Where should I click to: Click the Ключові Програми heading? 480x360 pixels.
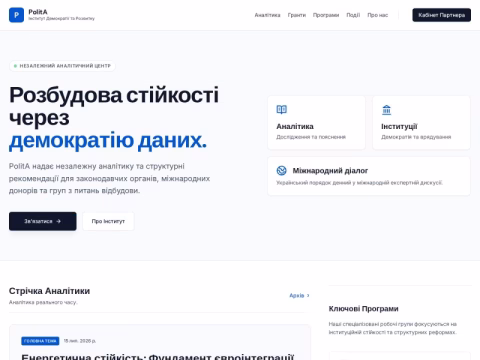pyautogui.click(x=363, y=309)
